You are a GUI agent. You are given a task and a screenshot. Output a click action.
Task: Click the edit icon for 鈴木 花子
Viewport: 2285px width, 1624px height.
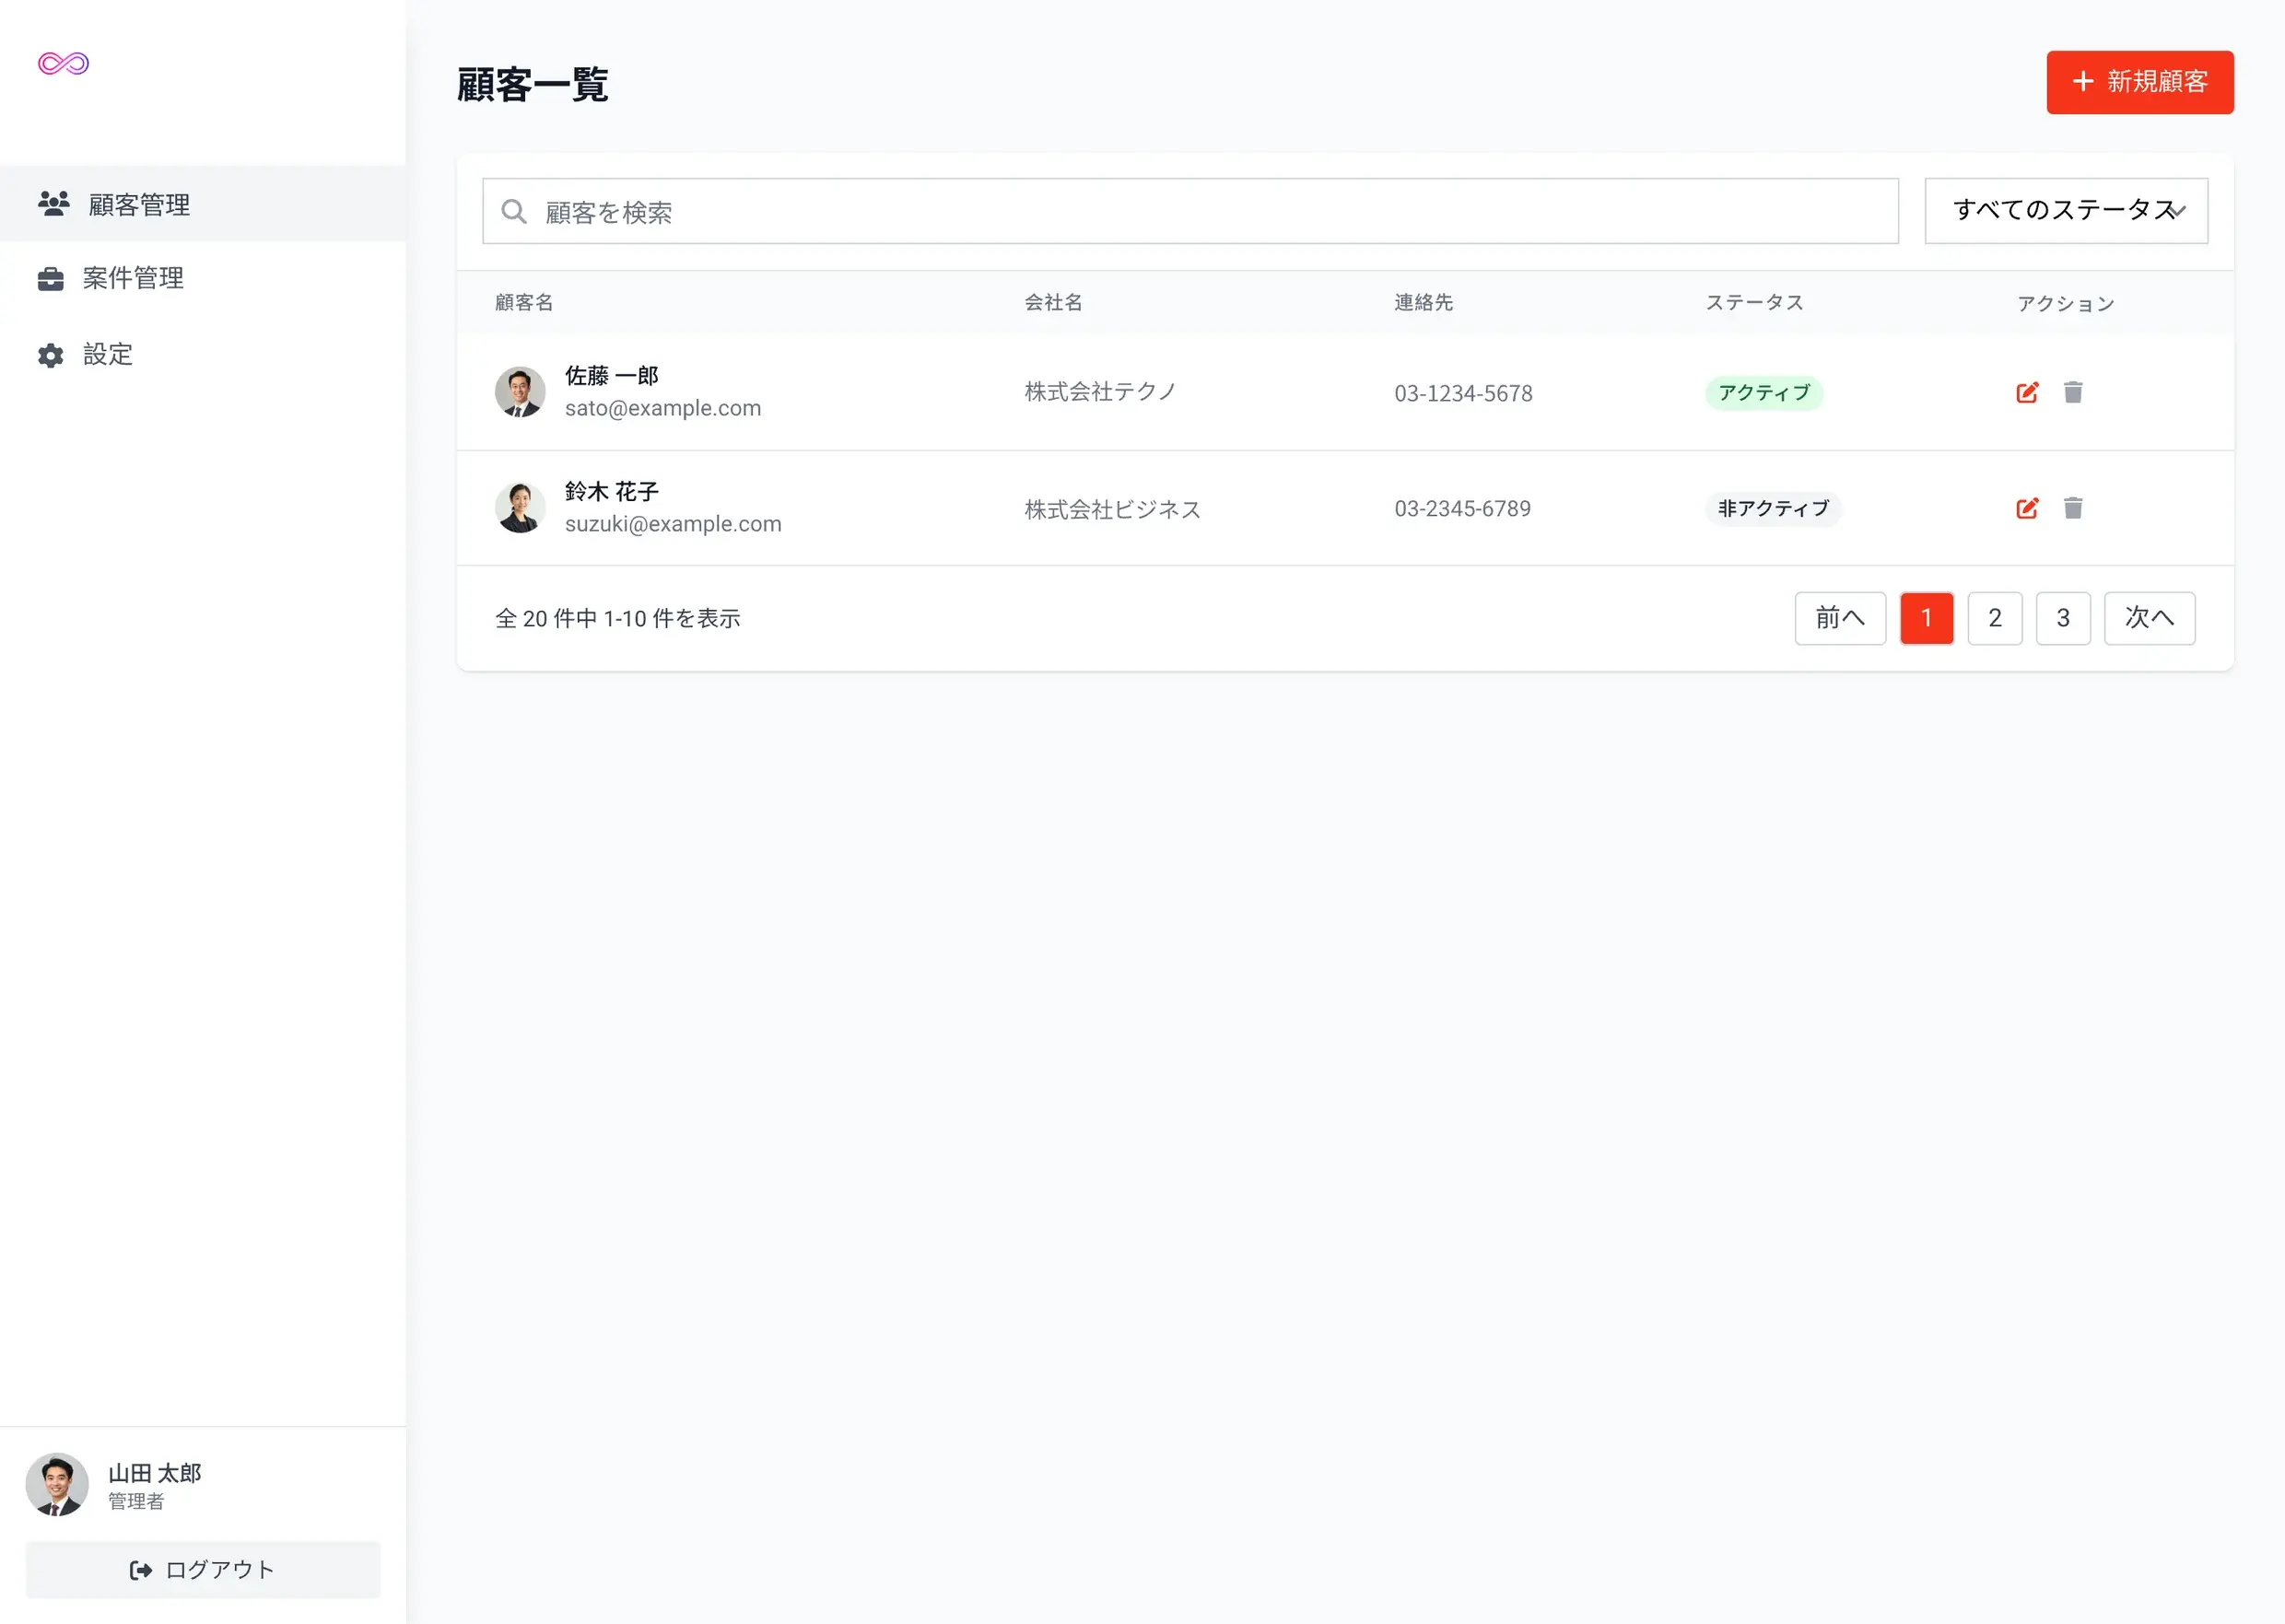(2026, 508)
